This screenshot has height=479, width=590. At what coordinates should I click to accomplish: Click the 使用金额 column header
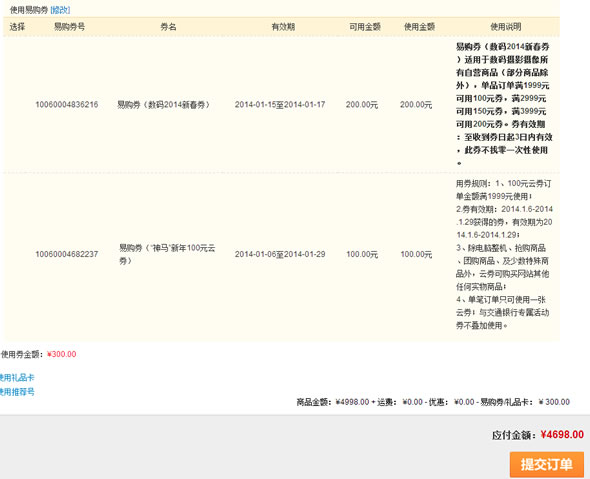tap(420, 27)
